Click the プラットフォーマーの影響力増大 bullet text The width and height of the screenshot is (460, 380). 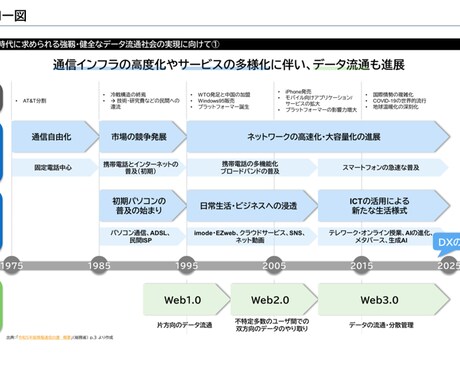pyautogui.click(x=321, y=110)
